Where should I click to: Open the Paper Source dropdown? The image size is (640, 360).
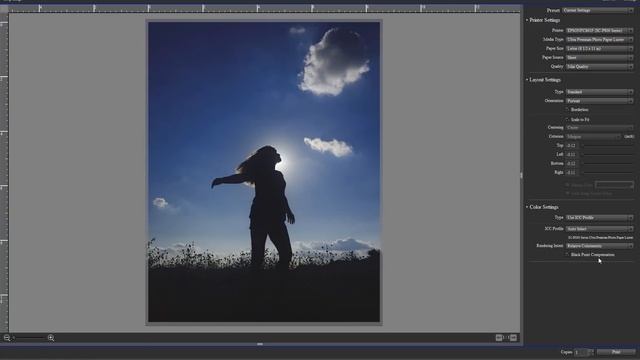click(600, 58)
